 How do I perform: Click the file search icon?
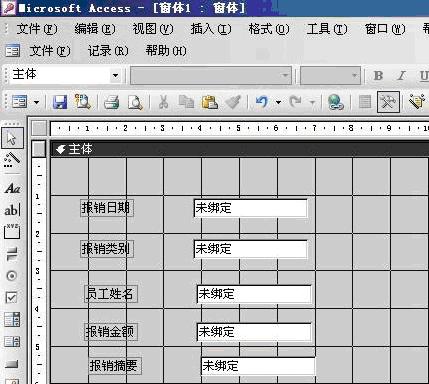pyautogui.click(x=82, y=102)
